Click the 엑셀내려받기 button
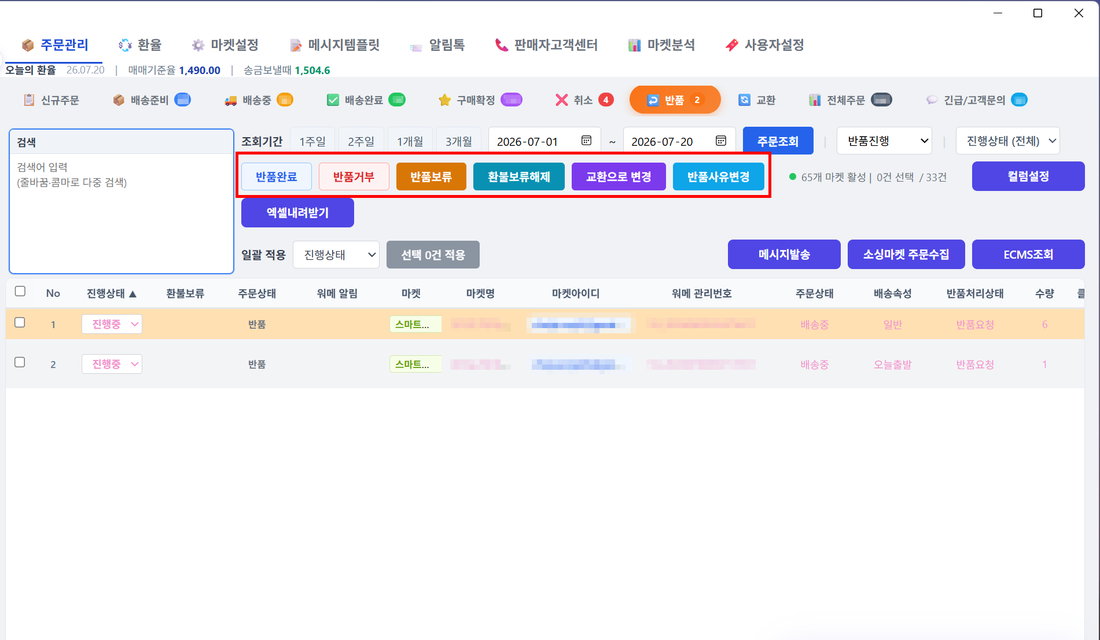 tap(297, 213)
